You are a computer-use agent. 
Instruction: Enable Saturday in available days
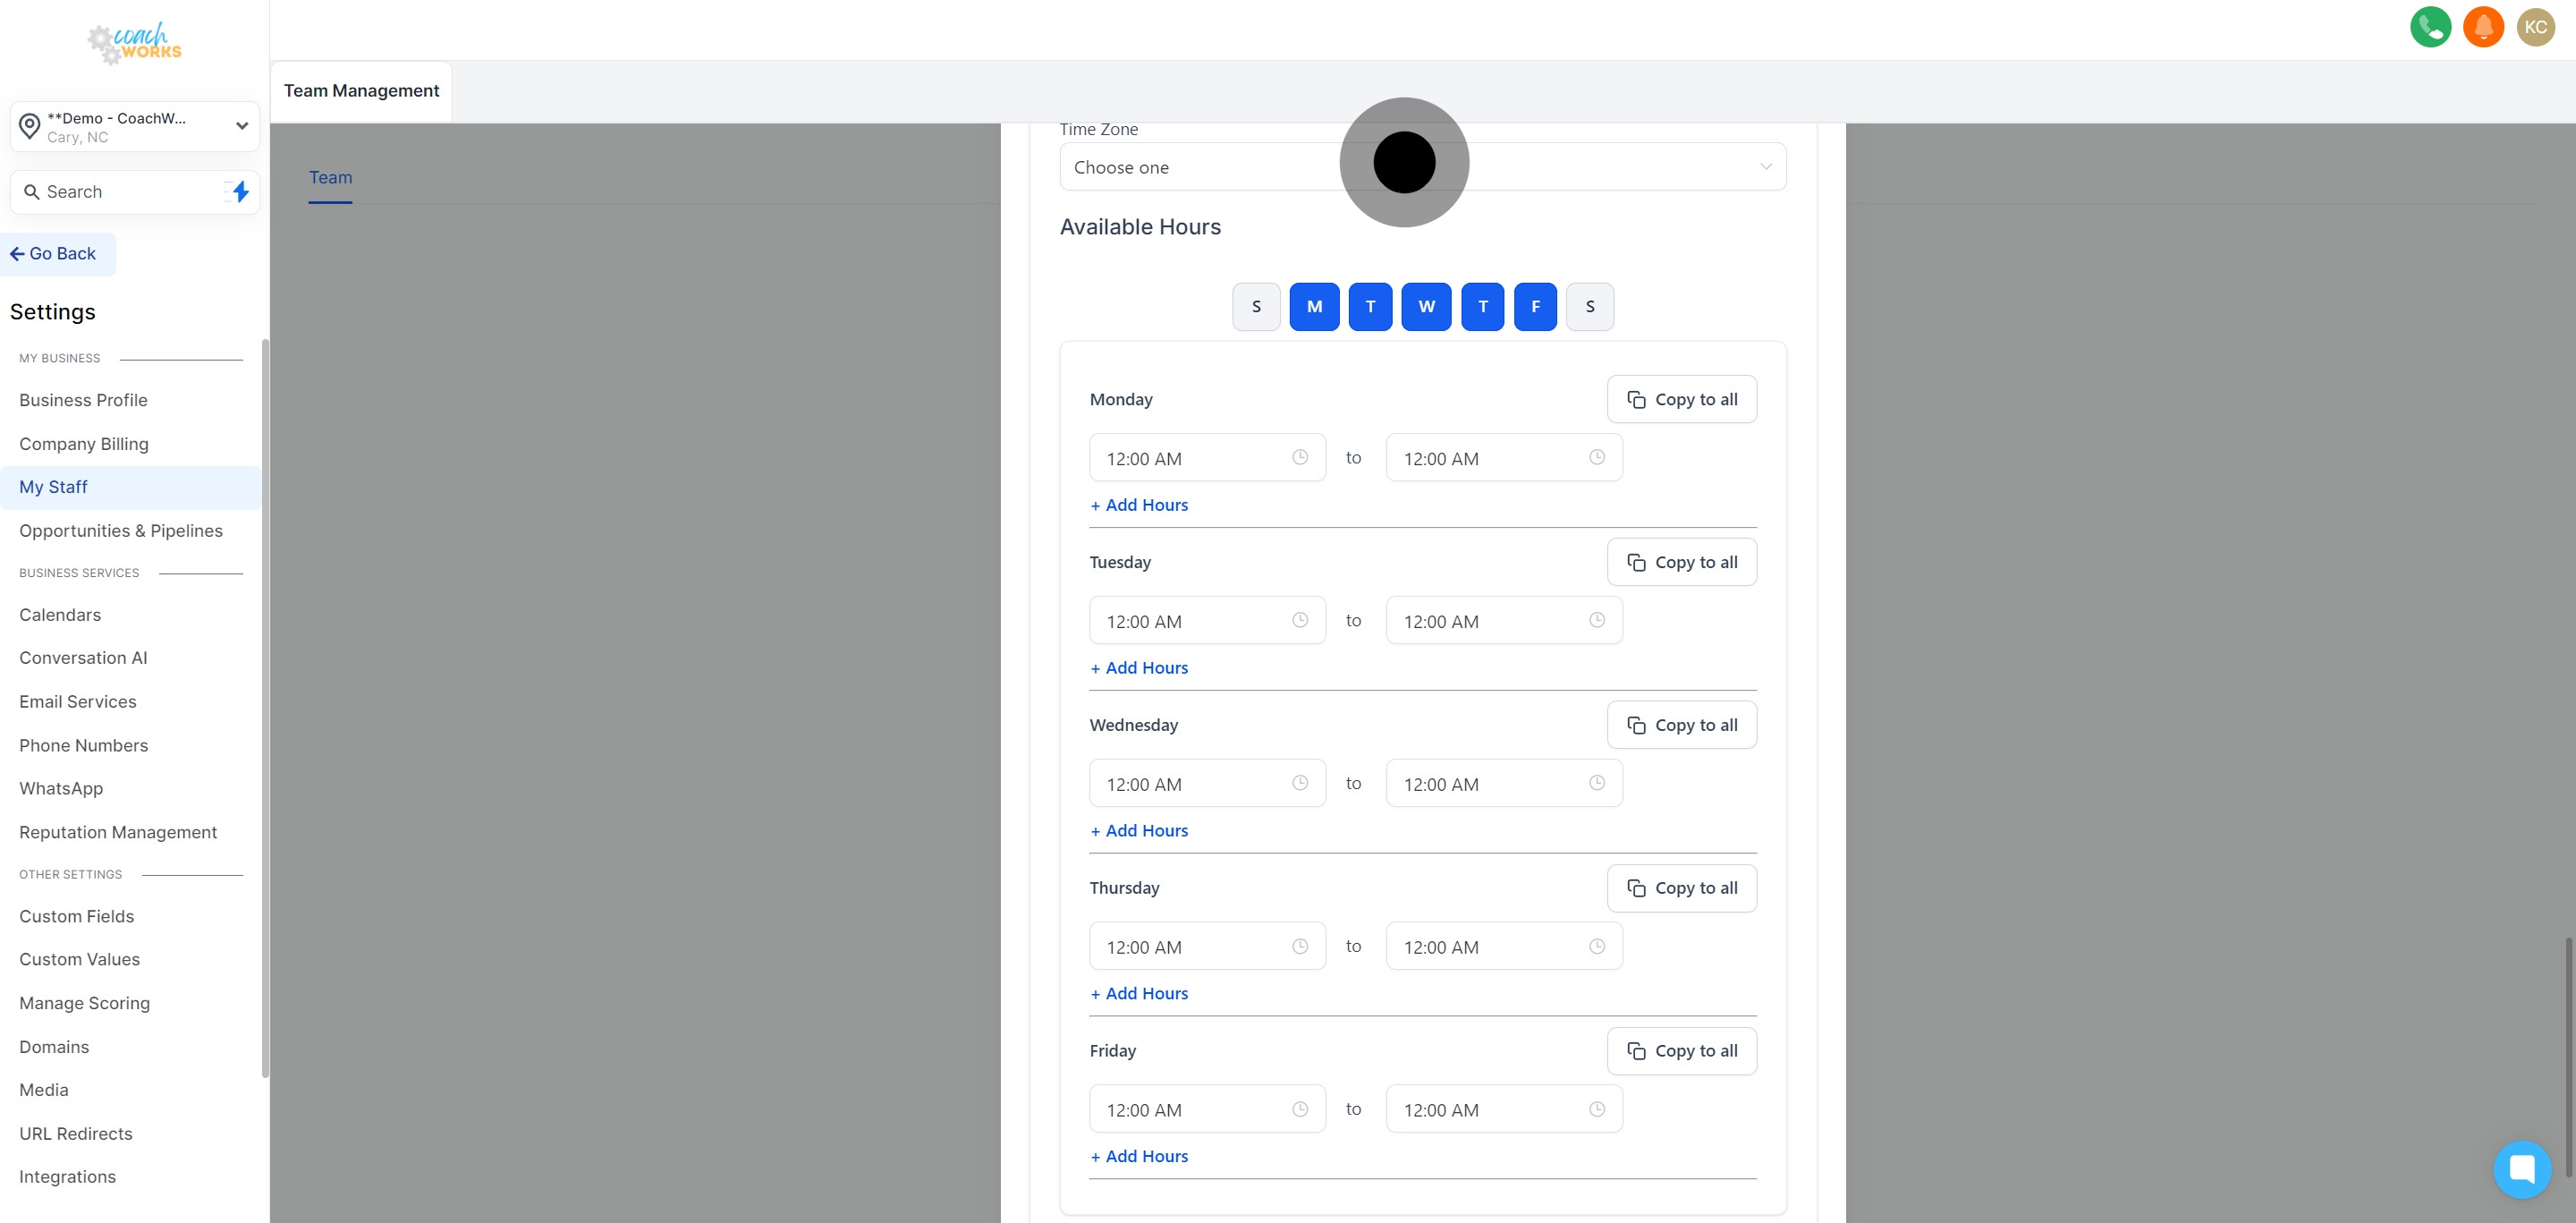[x=1589, y=307]
